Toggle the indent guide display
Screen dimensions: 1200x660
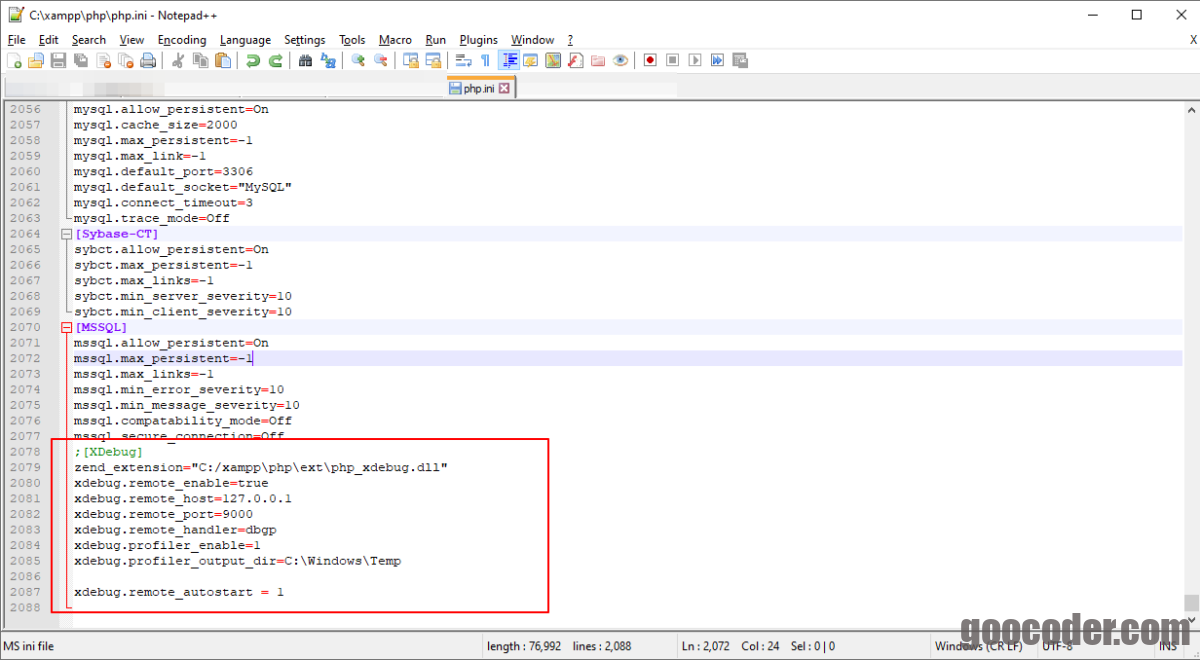click(509, 60)
